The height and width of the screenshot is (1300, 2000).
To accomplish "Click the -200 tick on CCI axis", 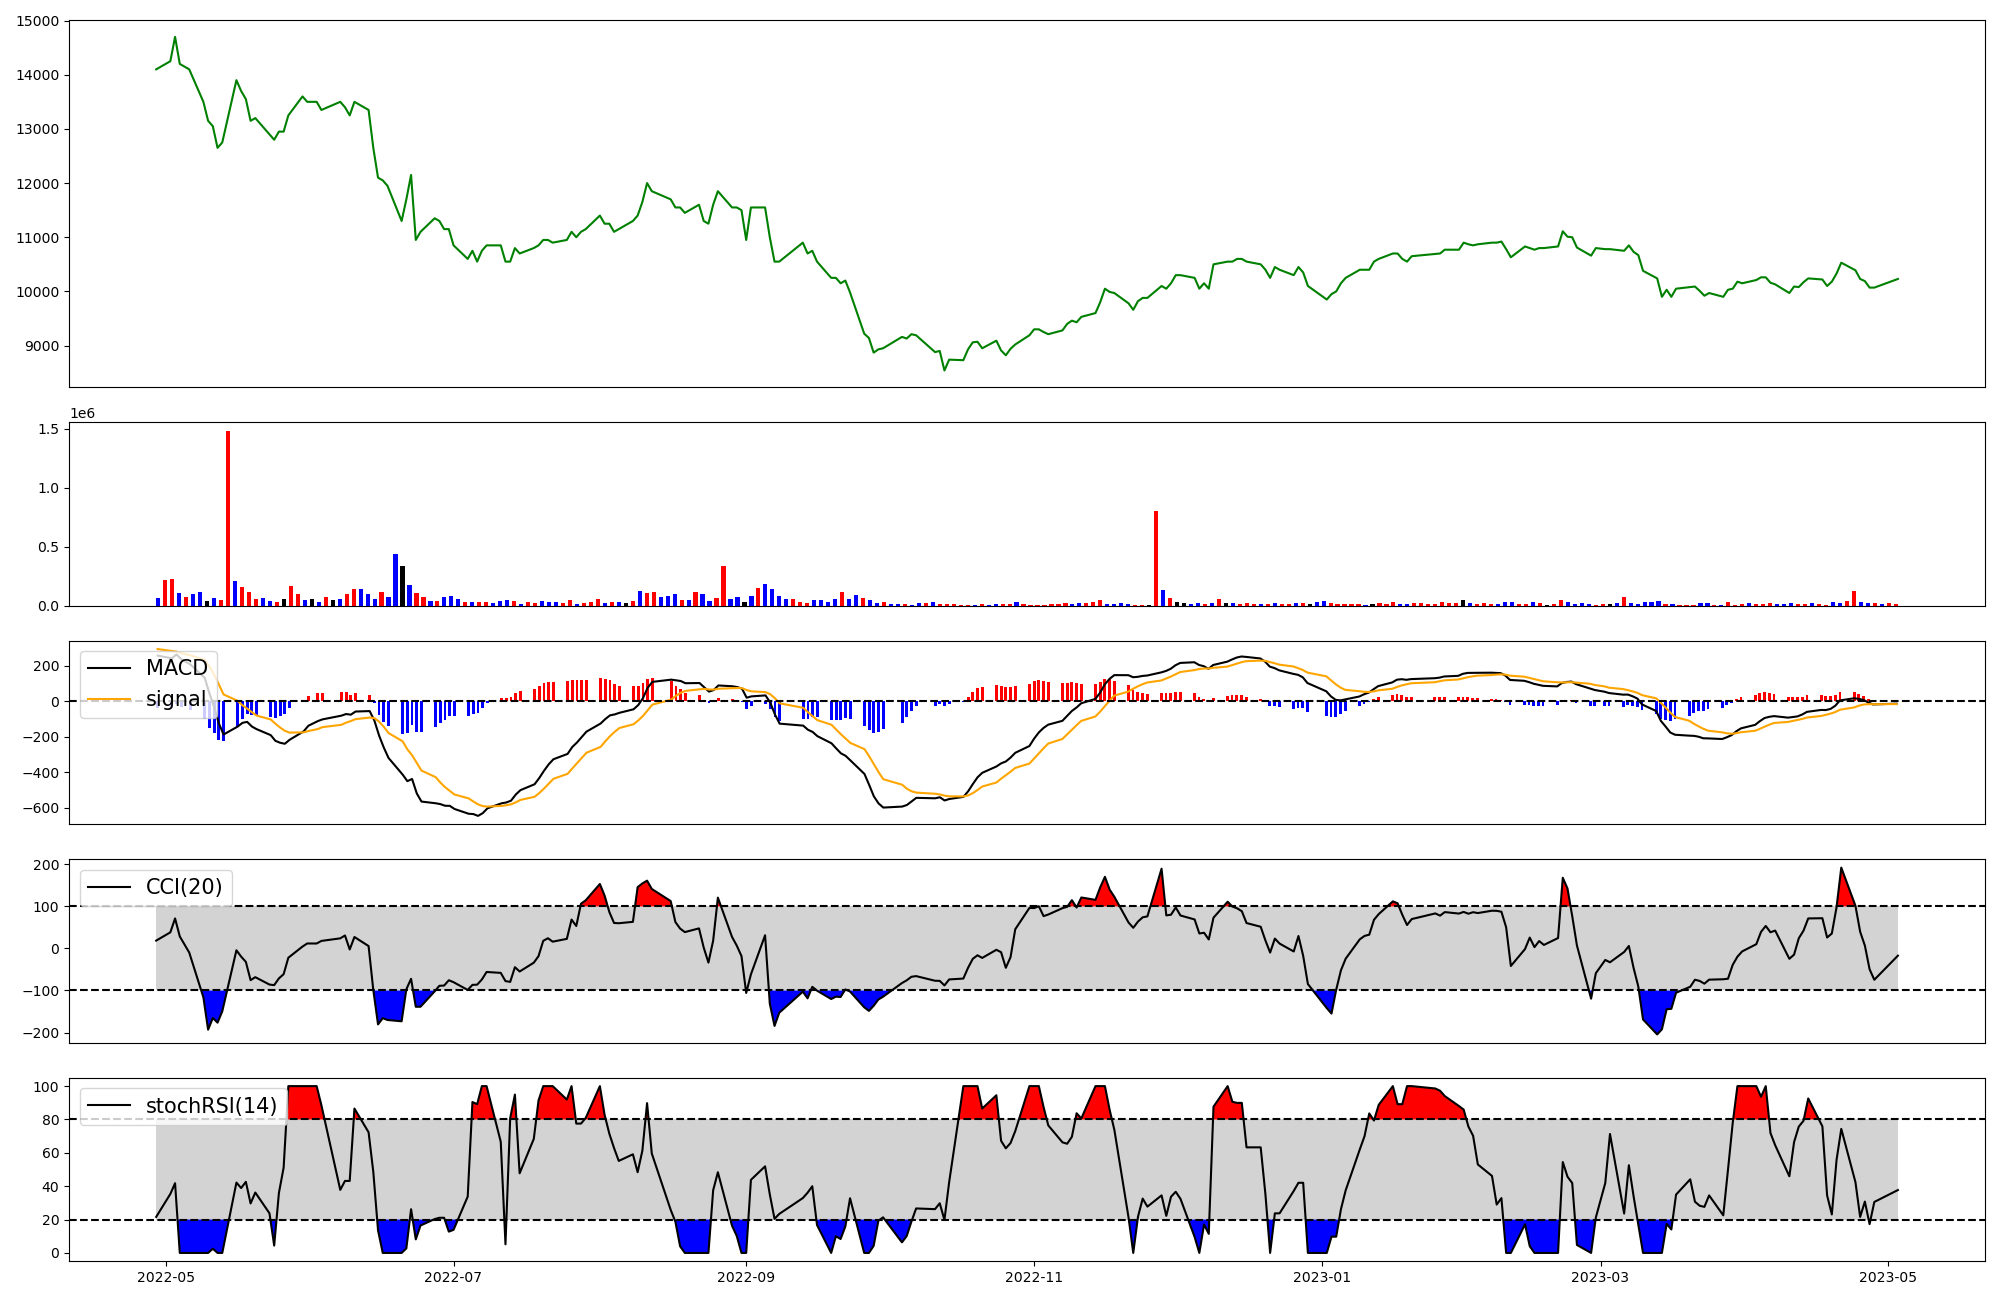I will [x=41, y=1033].
